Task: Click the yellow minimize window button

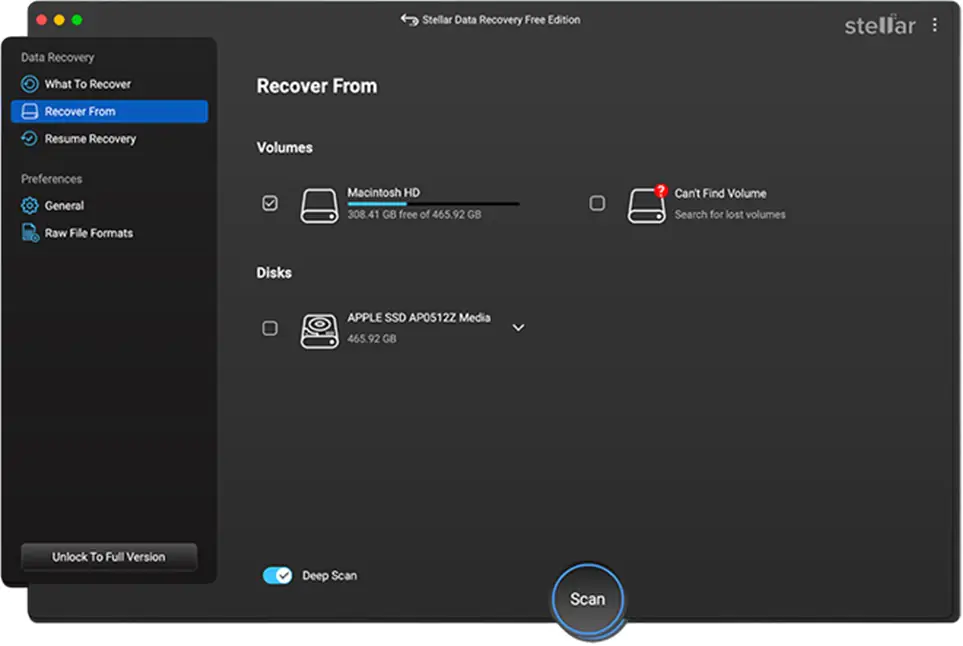Action: click(x=59, y=20)
